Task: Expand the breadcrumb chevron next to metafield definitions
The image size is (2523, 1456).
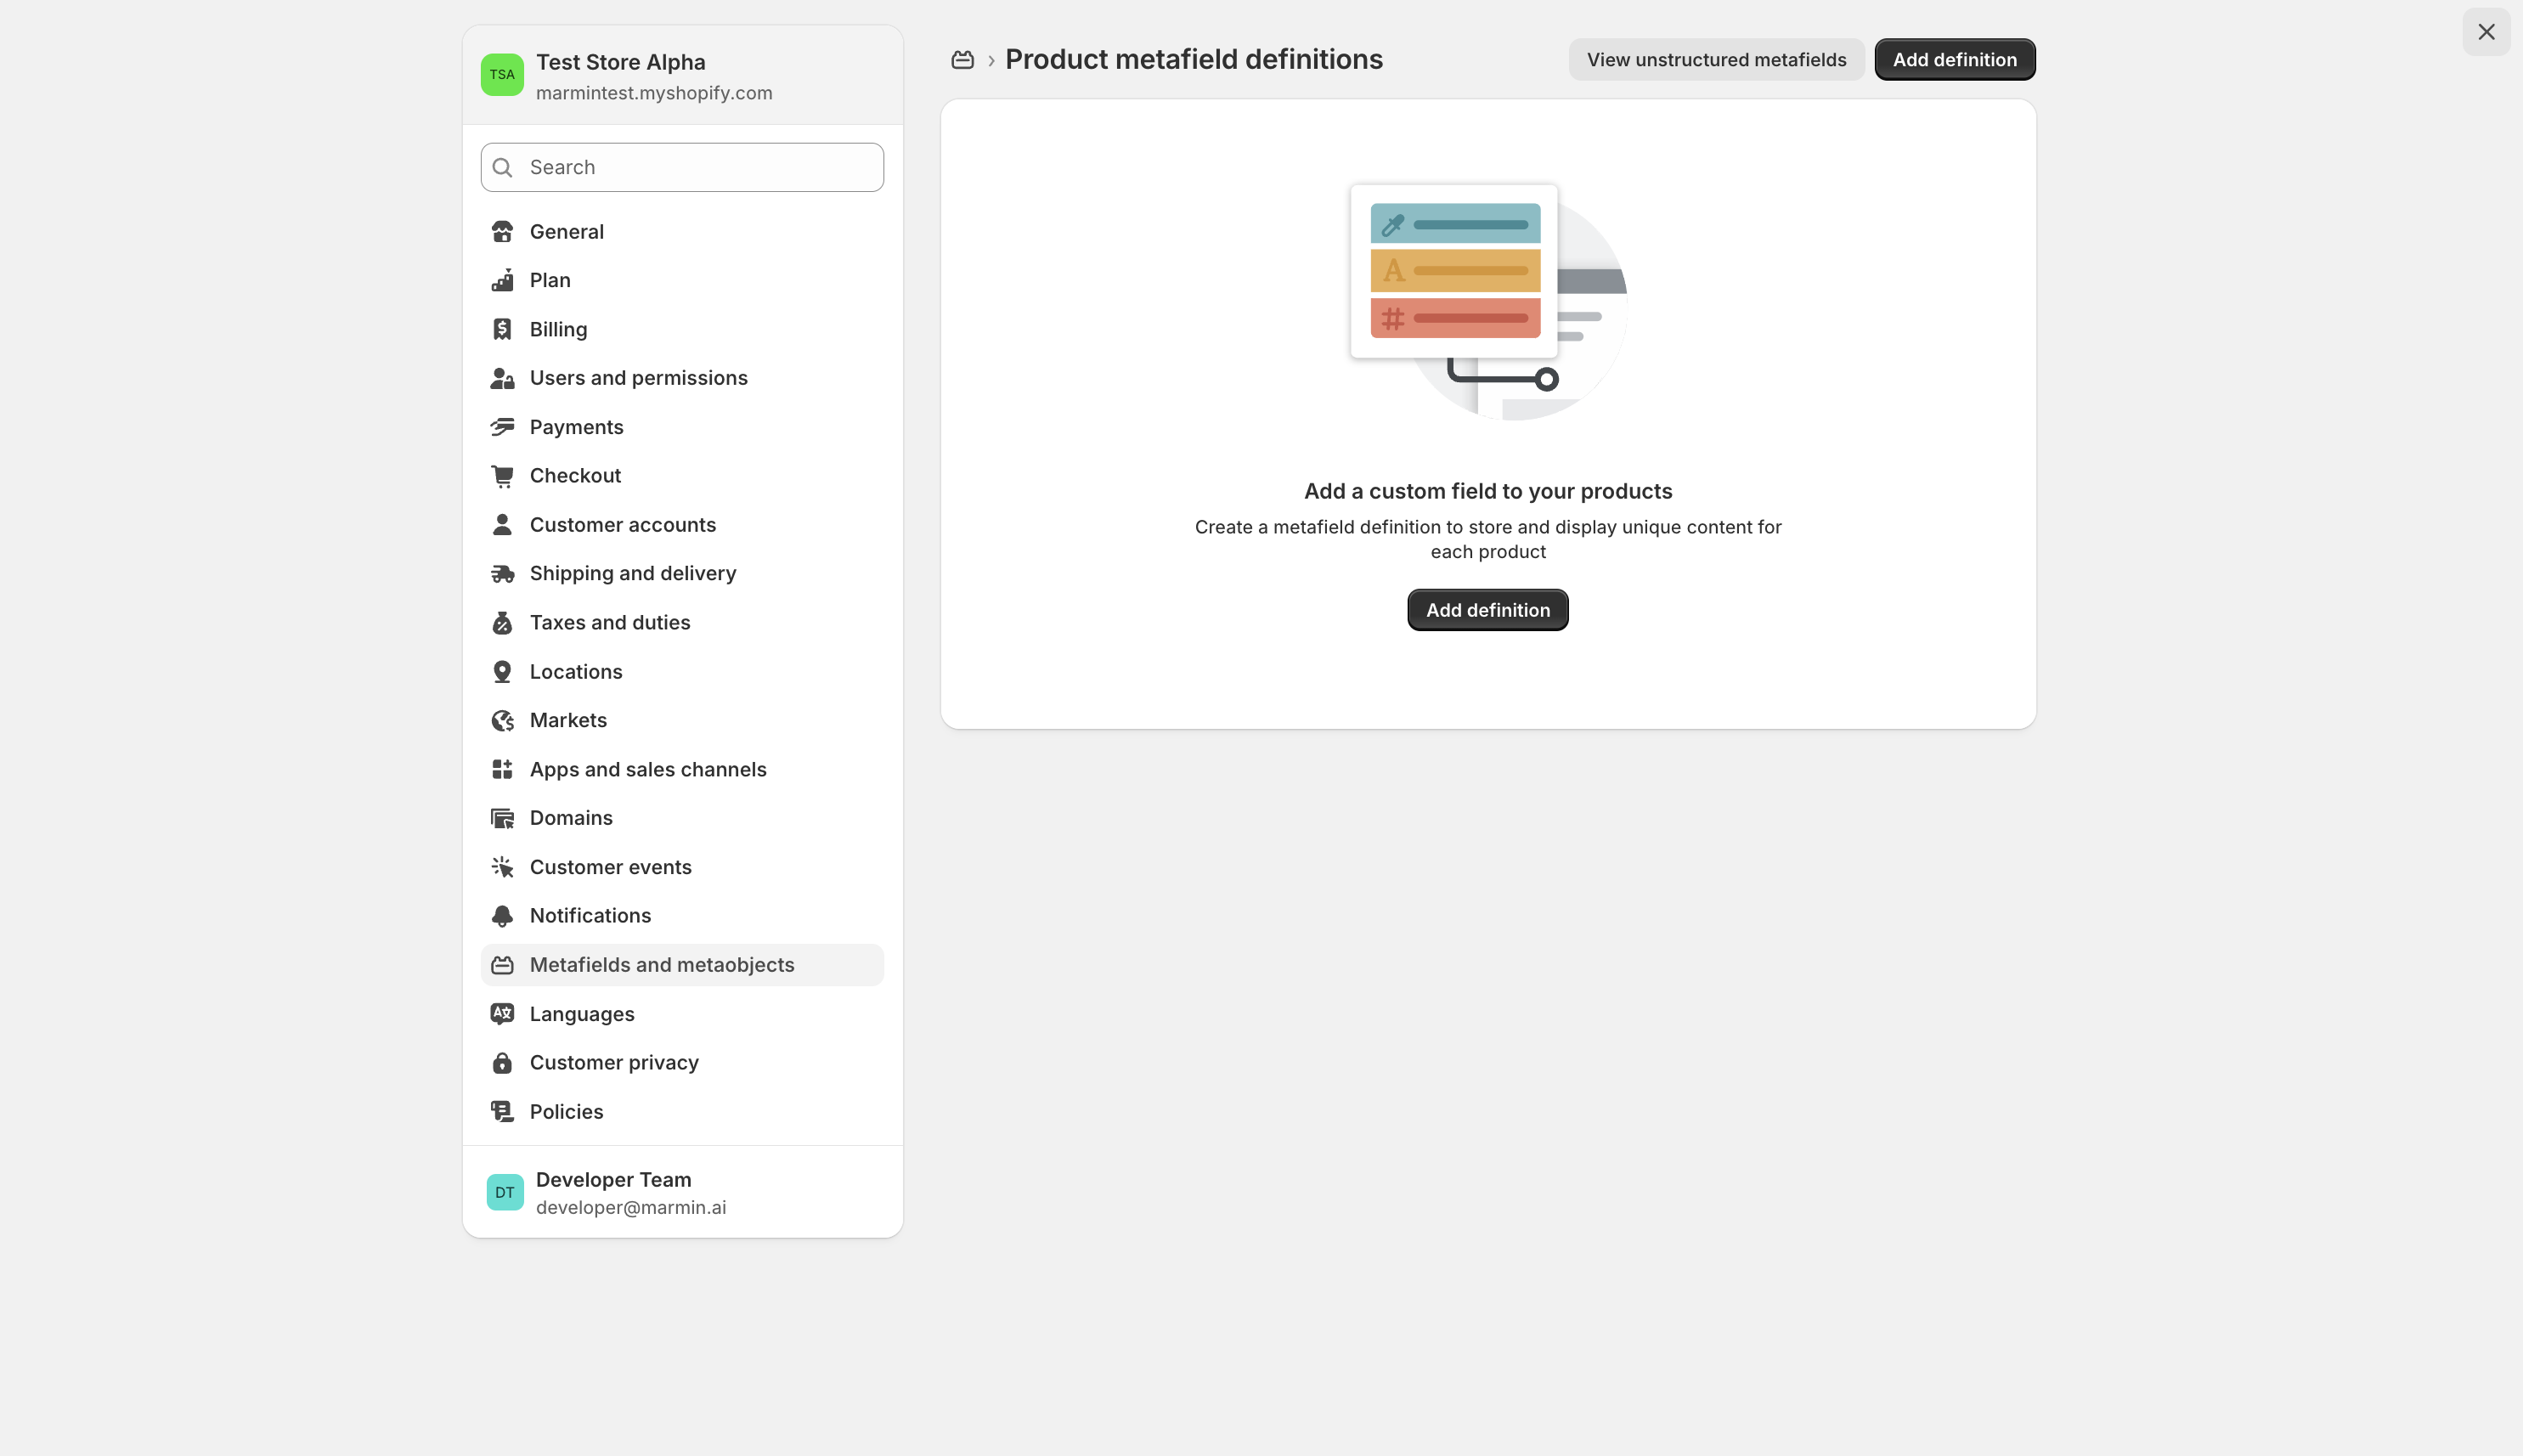Action: (990, 59)
